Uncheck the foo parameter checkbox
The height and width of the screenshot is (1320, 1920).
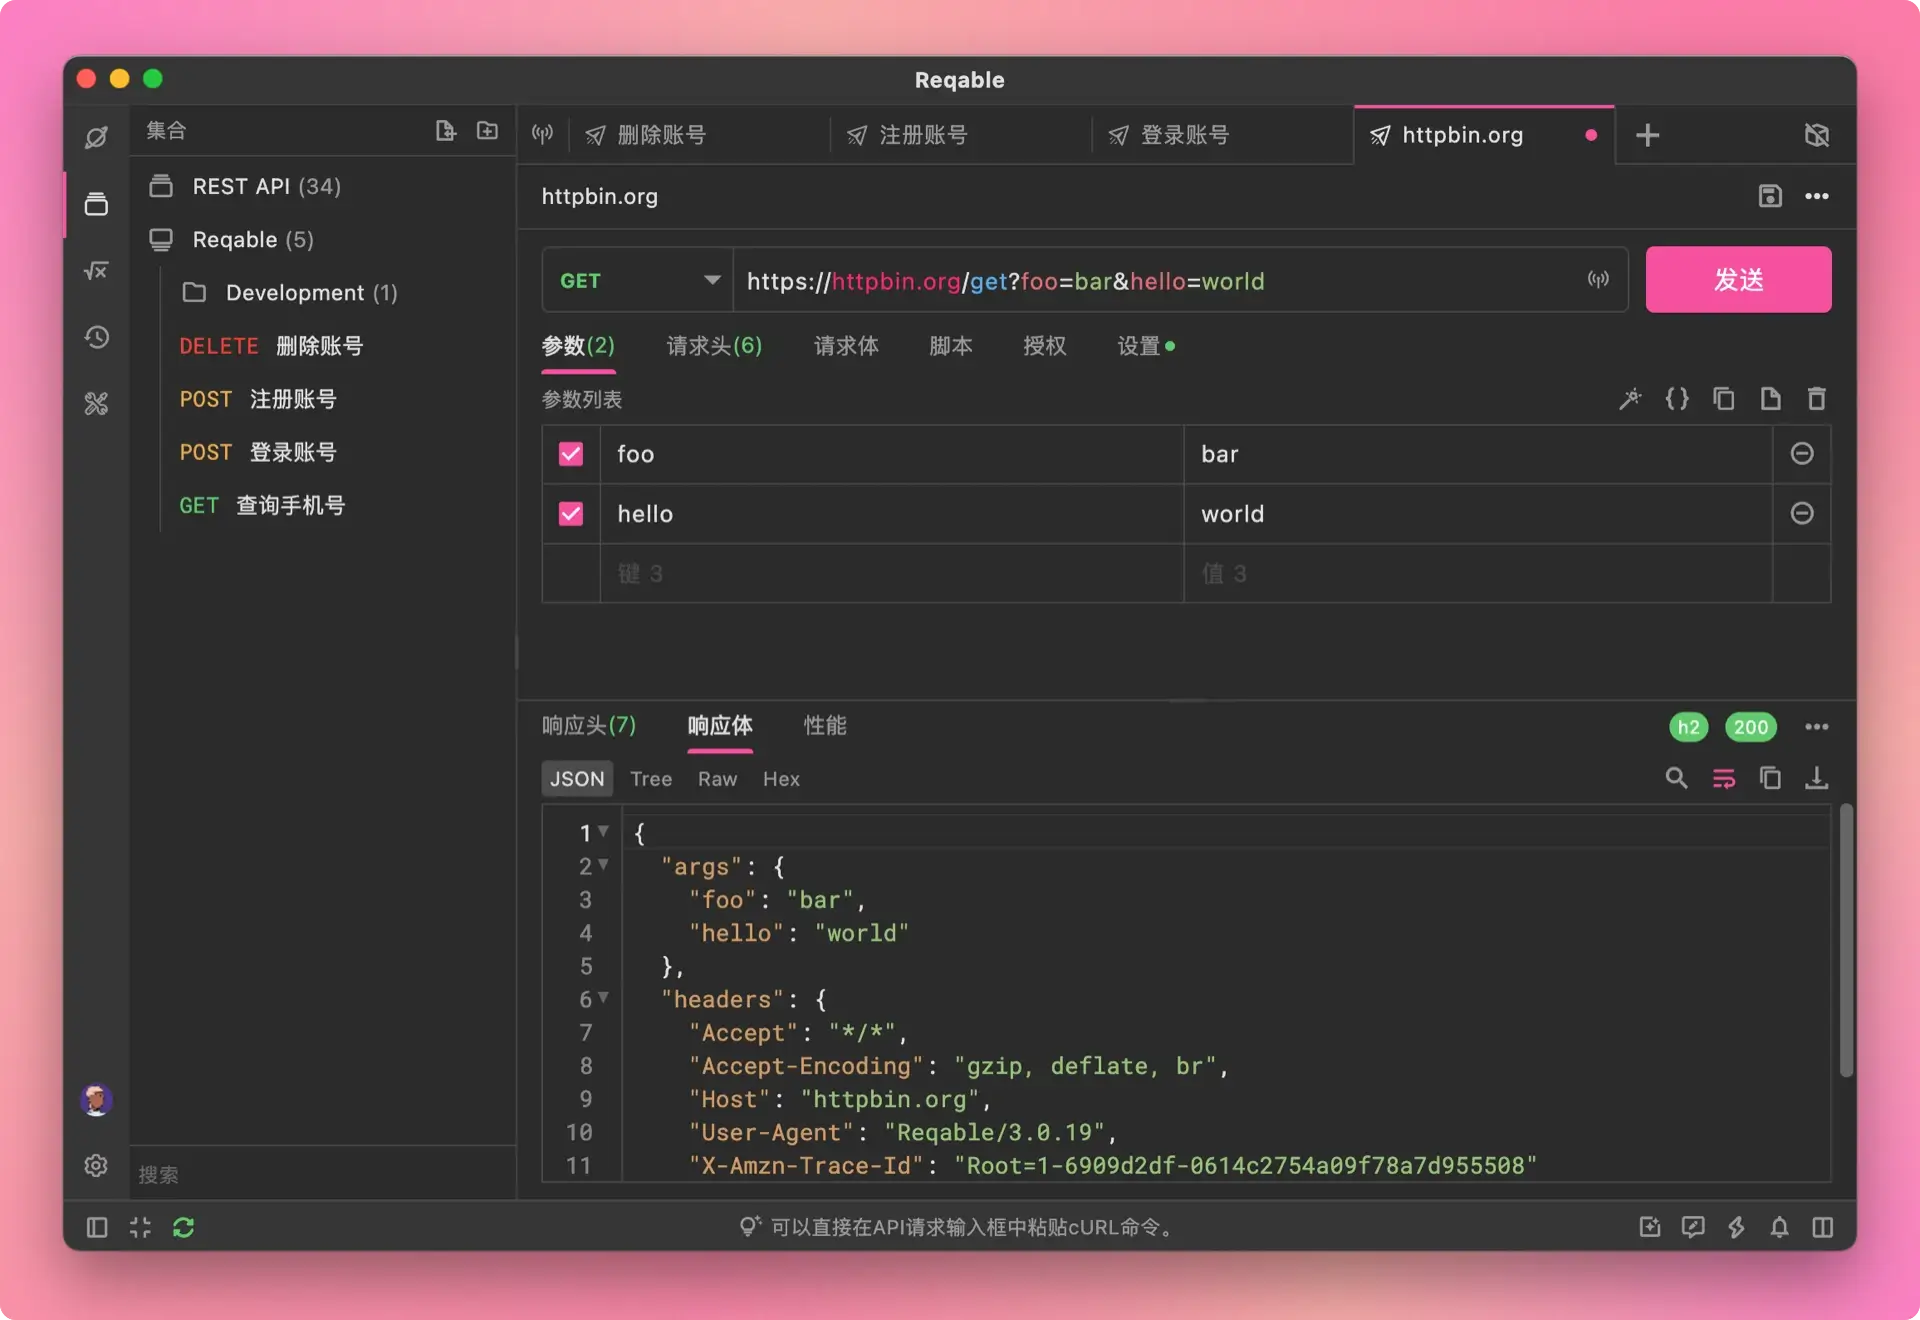coord(570,453)
